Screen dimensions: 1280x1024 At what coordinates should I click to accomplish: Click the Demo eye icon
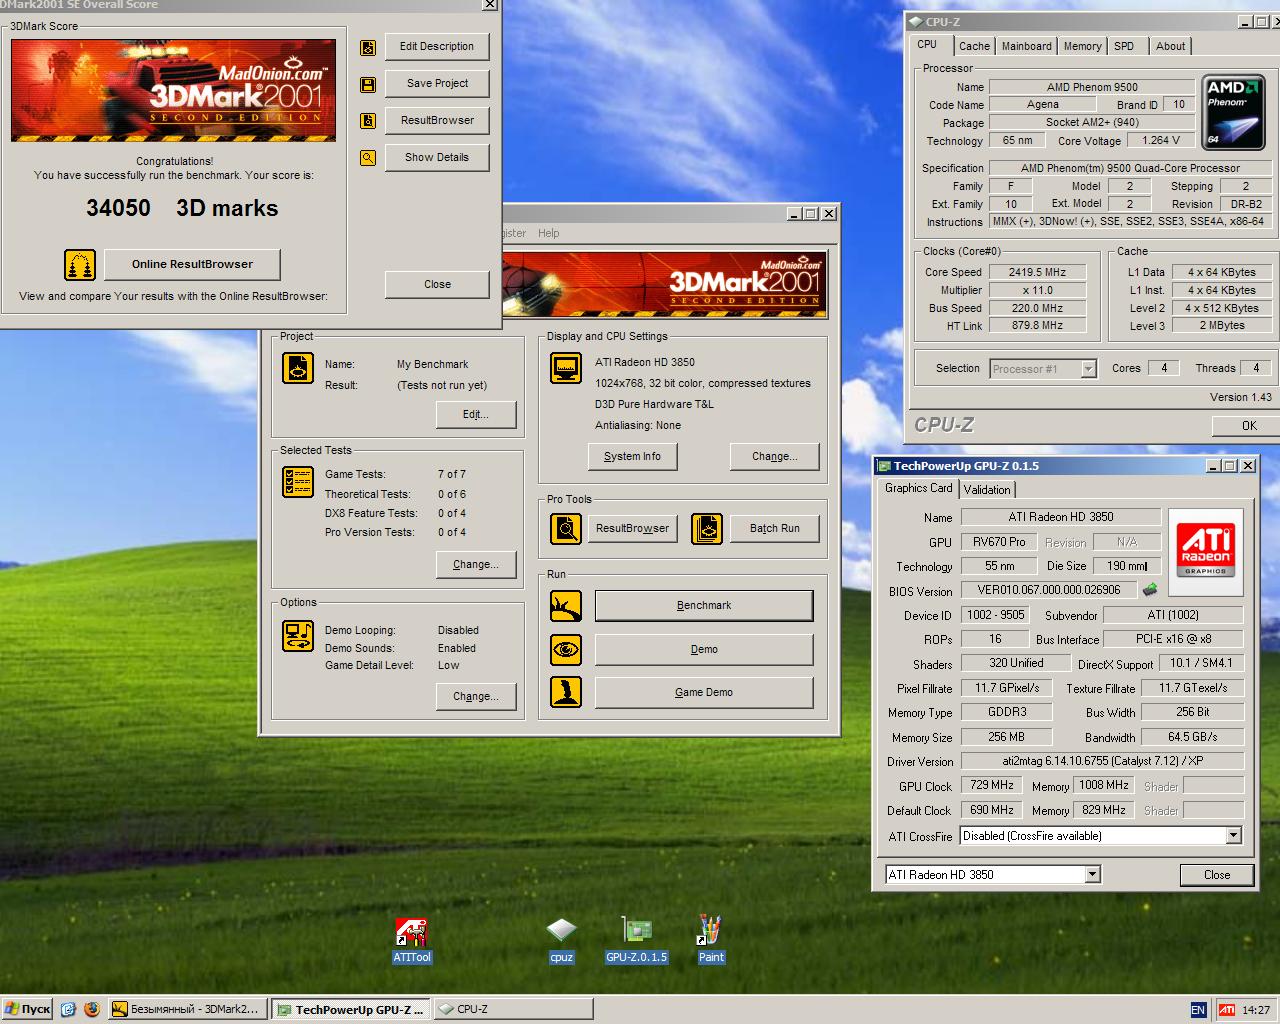[566, 649]
